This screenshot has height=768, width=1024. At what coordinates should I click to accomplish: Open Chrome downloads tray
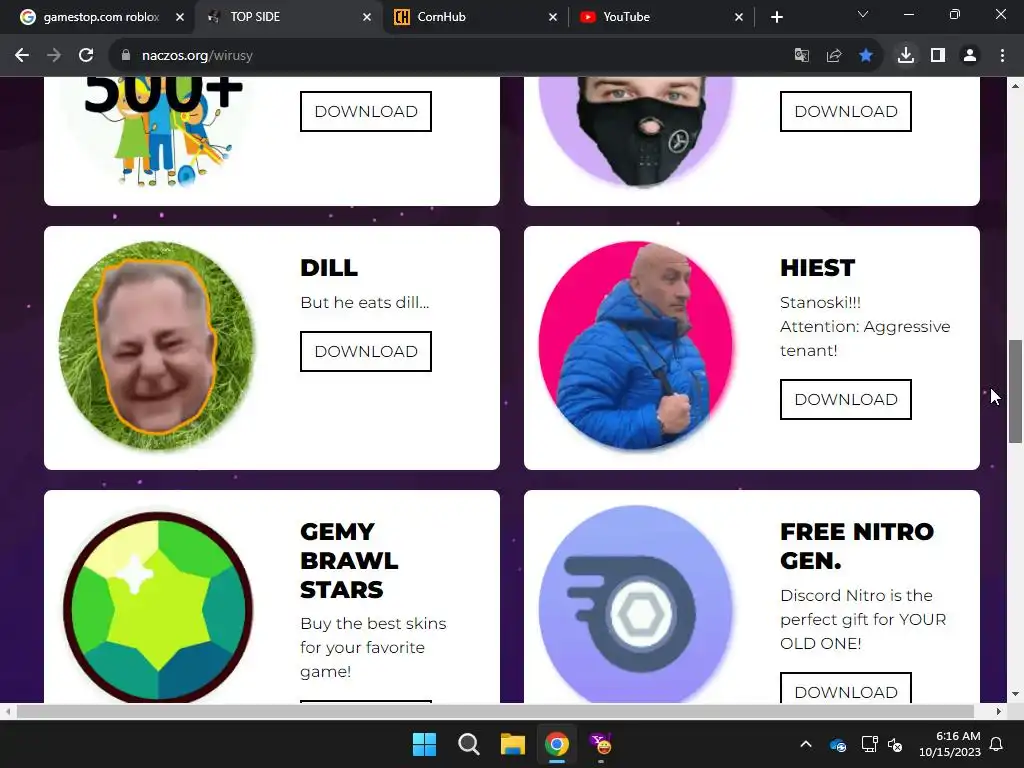click(x=906, y=56)
